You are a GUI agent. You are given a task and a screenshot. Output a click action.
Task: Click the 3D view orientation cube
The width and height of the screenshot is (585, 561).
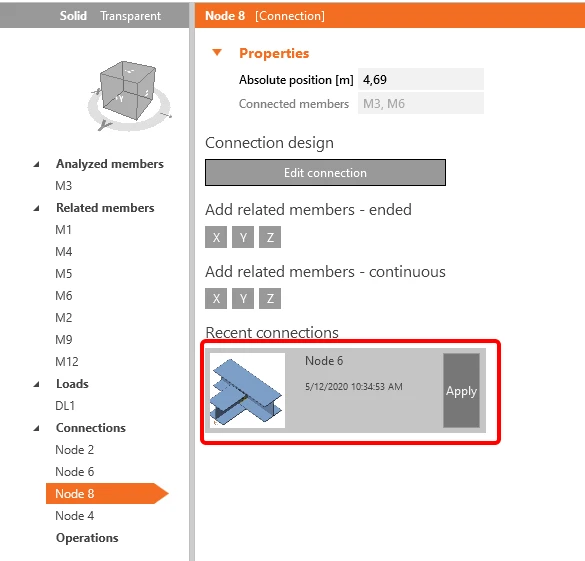(128, 92)
